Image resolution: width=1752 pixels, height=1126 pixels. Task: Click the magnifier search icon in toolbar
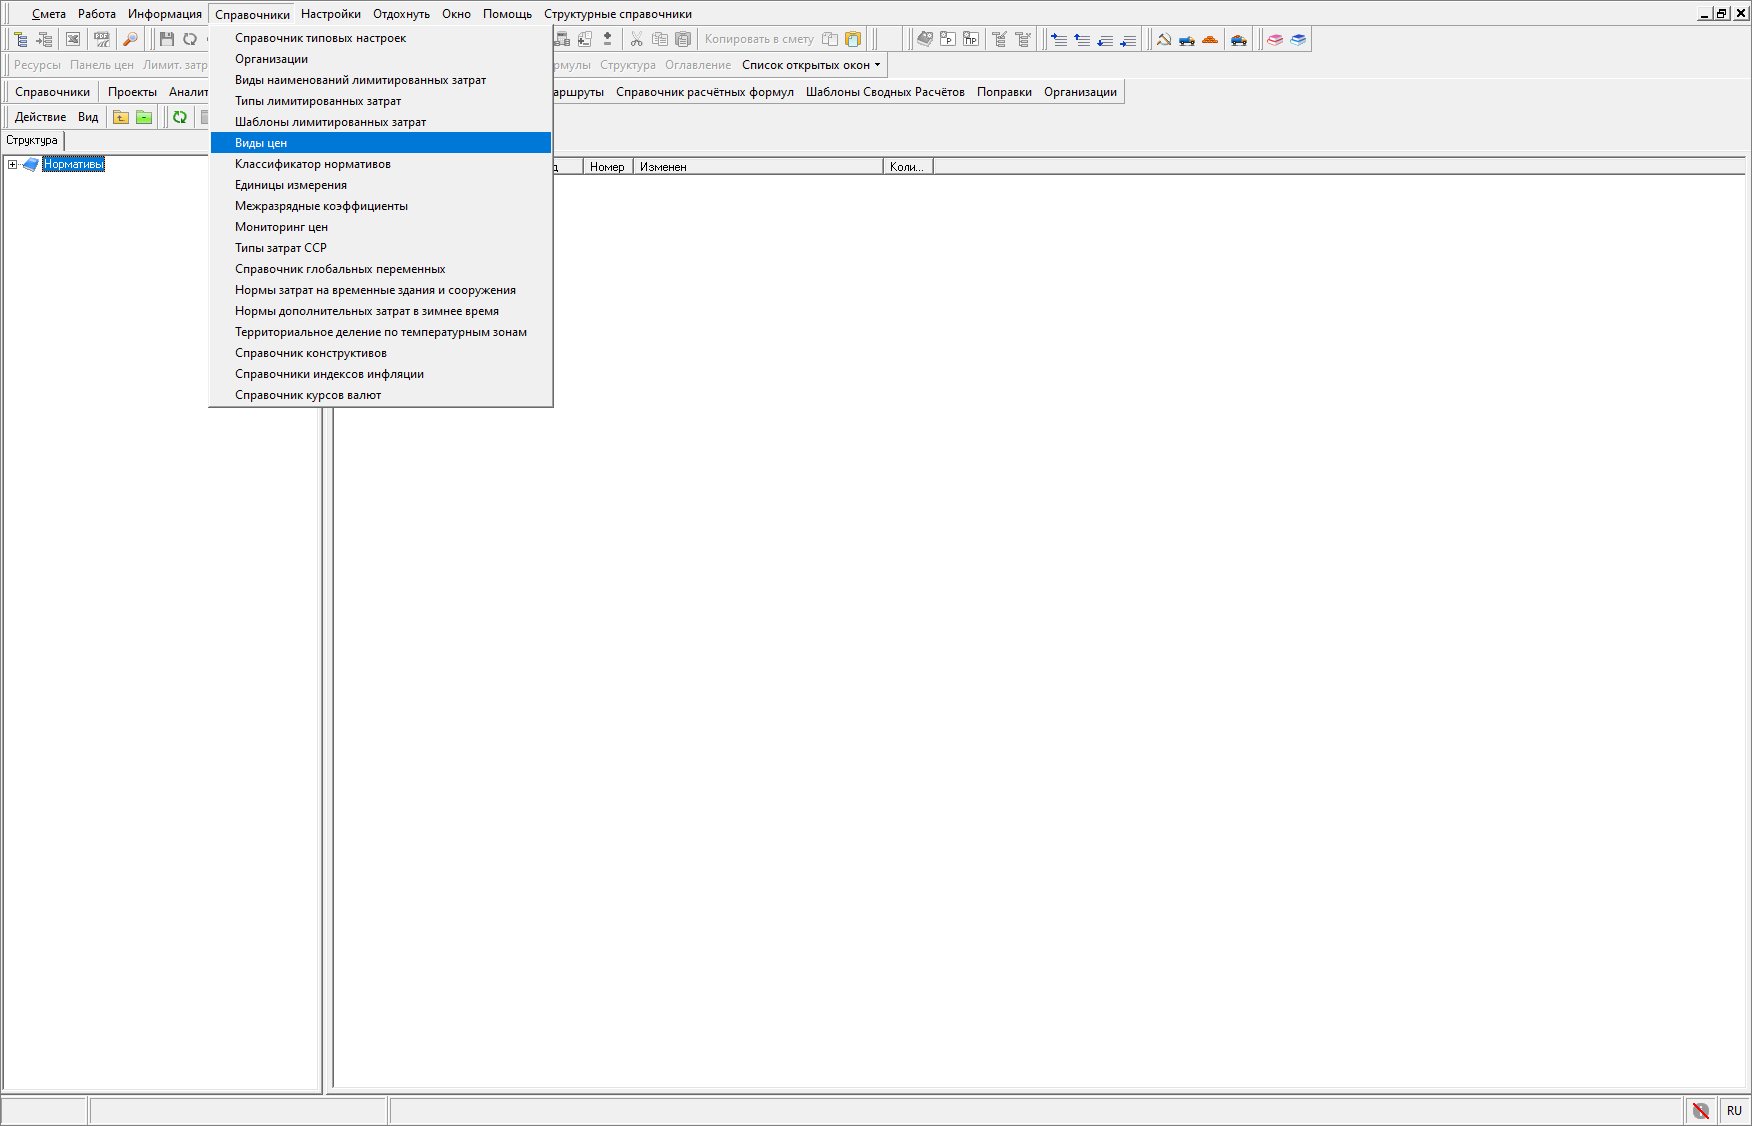tap(130, 39)
